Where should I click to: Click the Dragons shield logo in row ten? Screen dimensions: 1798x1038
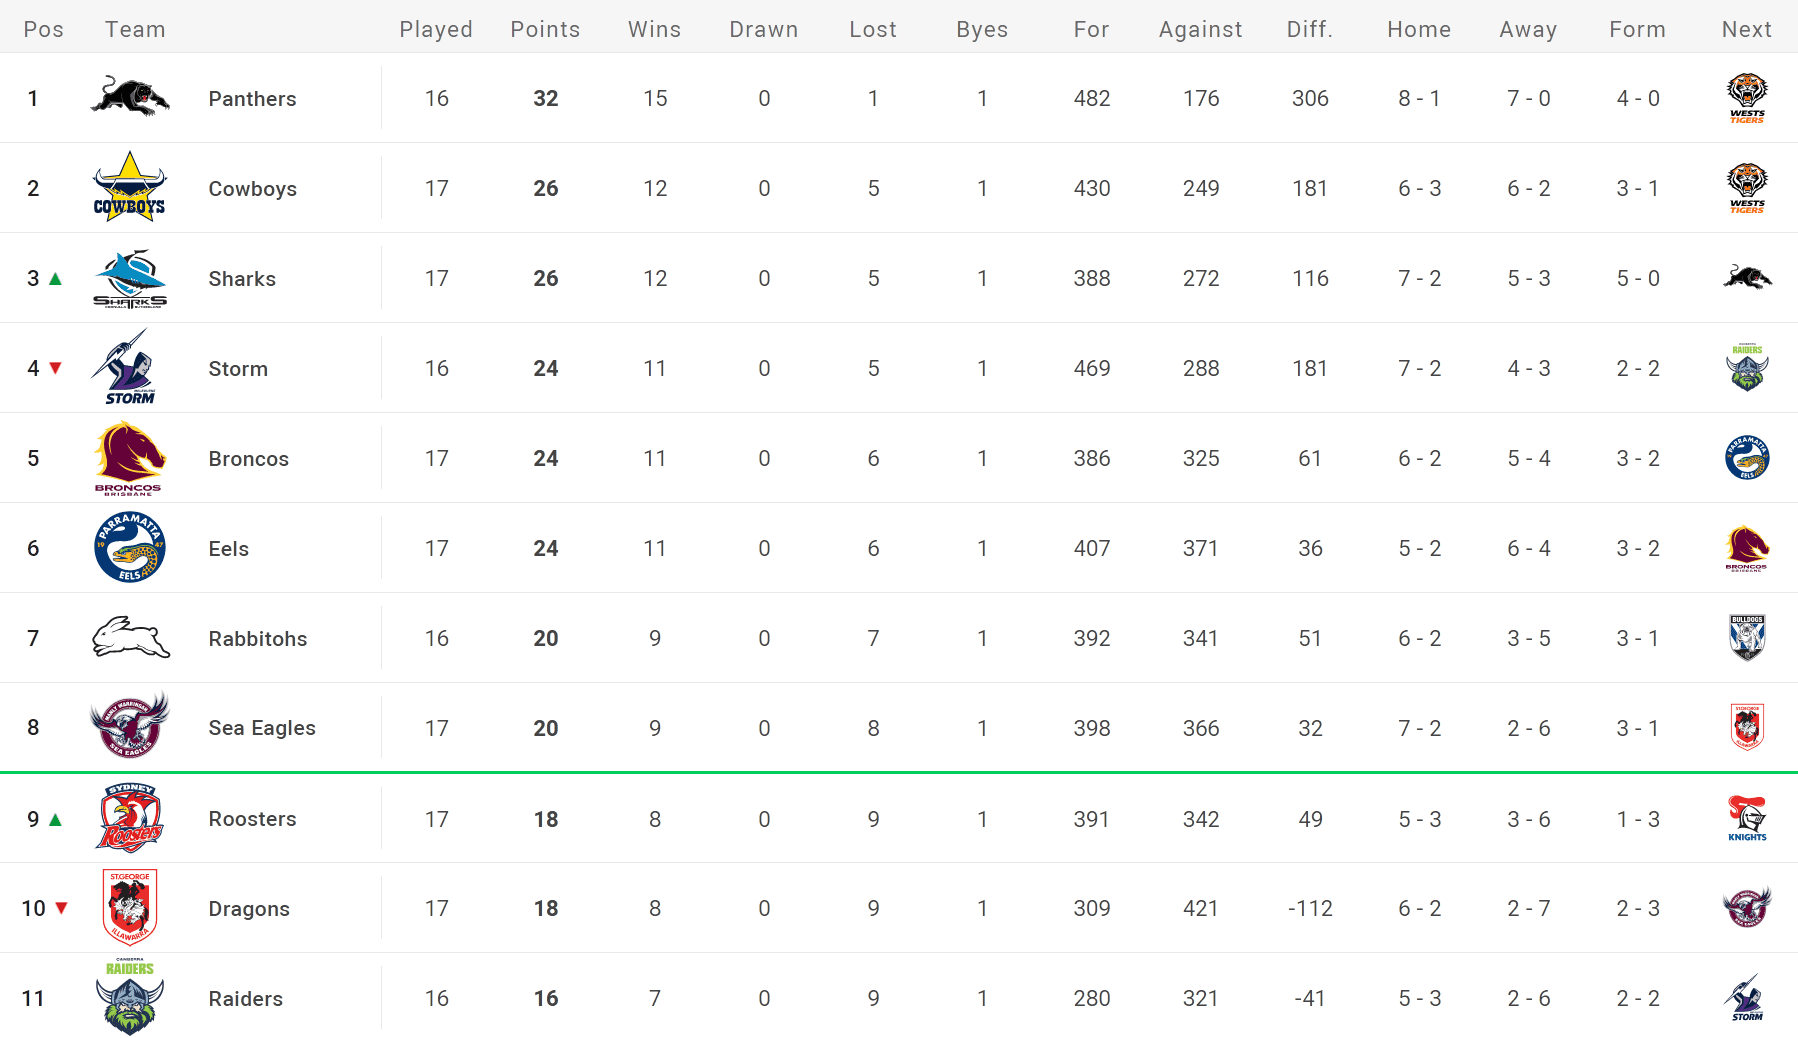pyautogui.click(x=130, y=906)
